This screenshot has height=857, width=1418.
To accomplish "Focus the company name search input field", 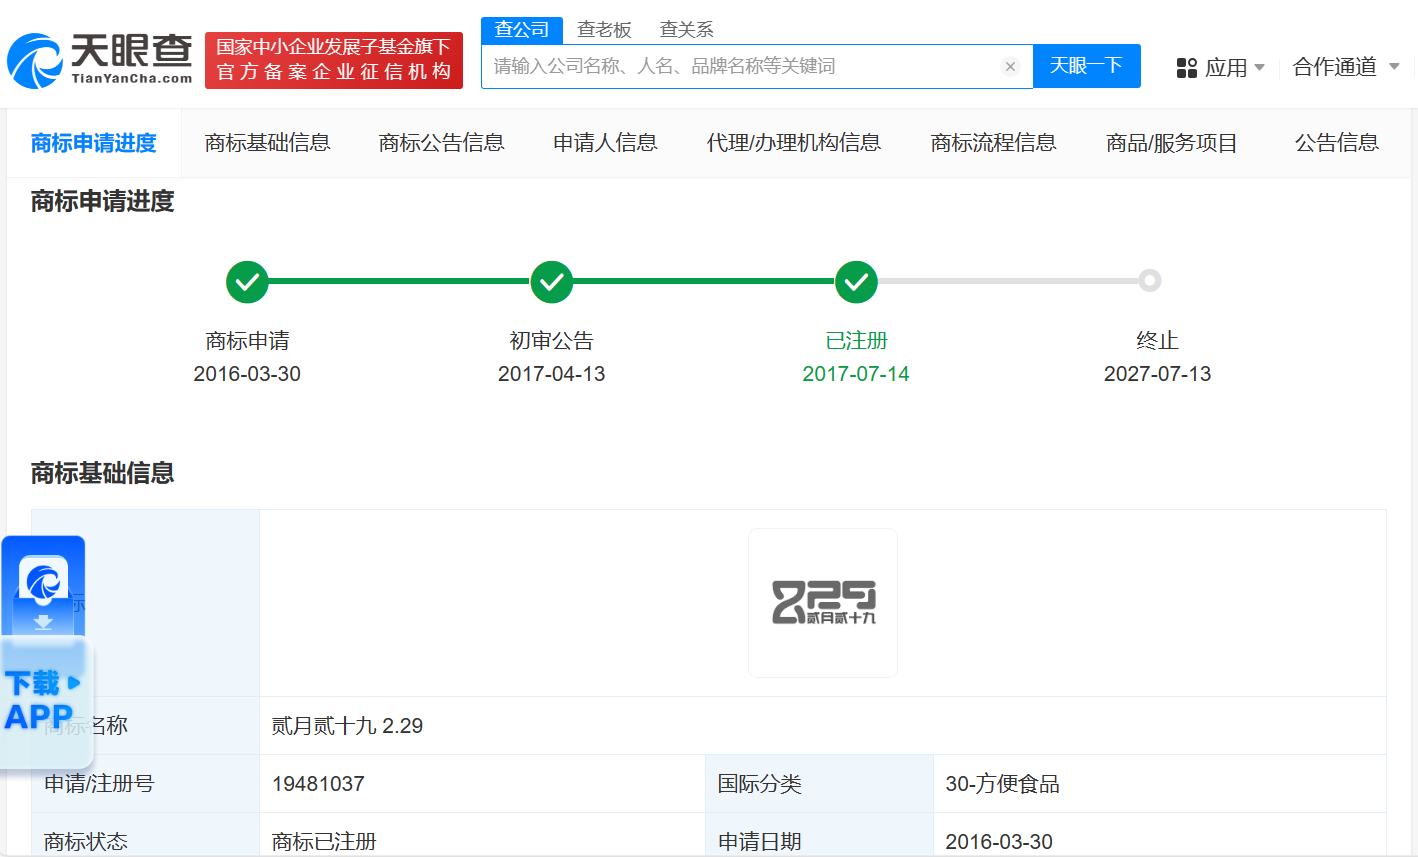I will pos(740,67).
